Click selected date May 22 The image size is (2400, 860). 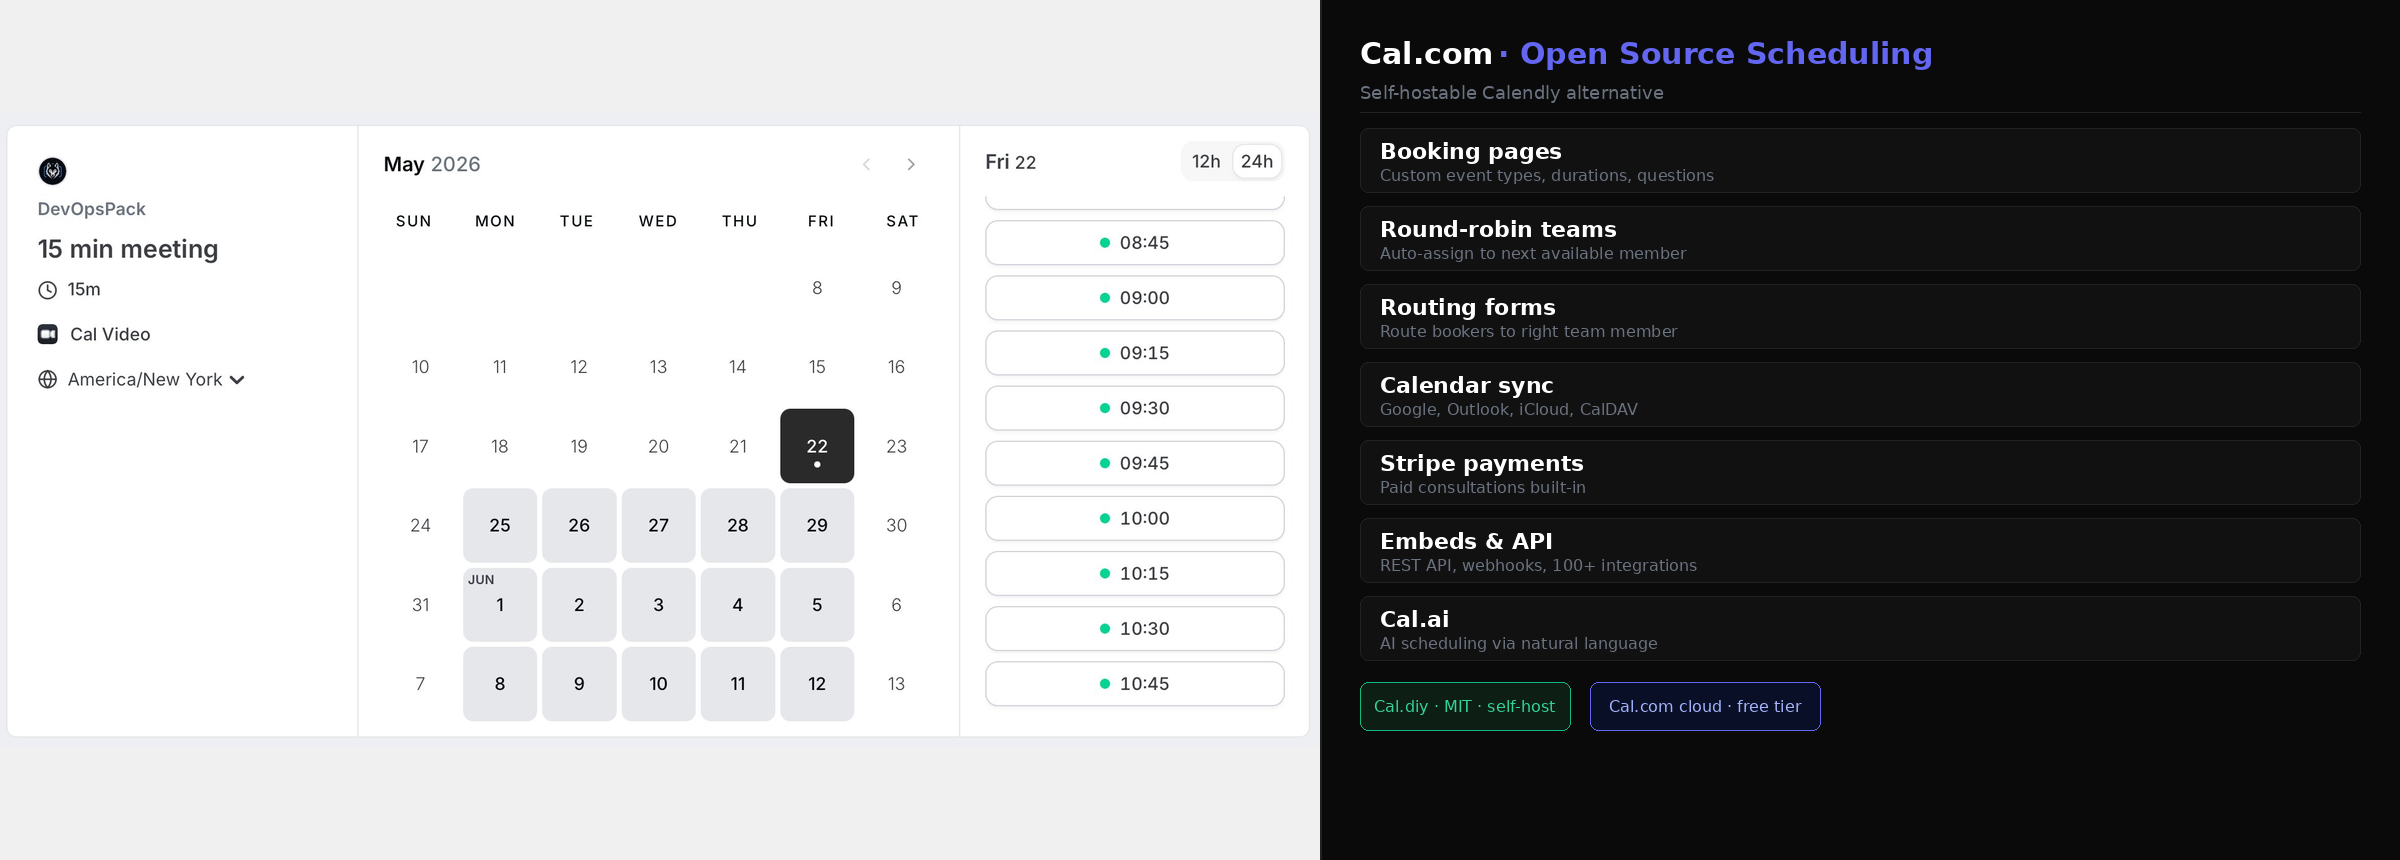point(817,446)
